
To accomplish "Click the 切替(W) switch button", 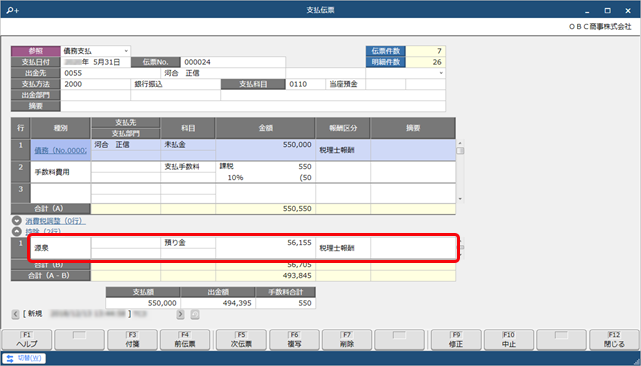I will tap(24, 359).
